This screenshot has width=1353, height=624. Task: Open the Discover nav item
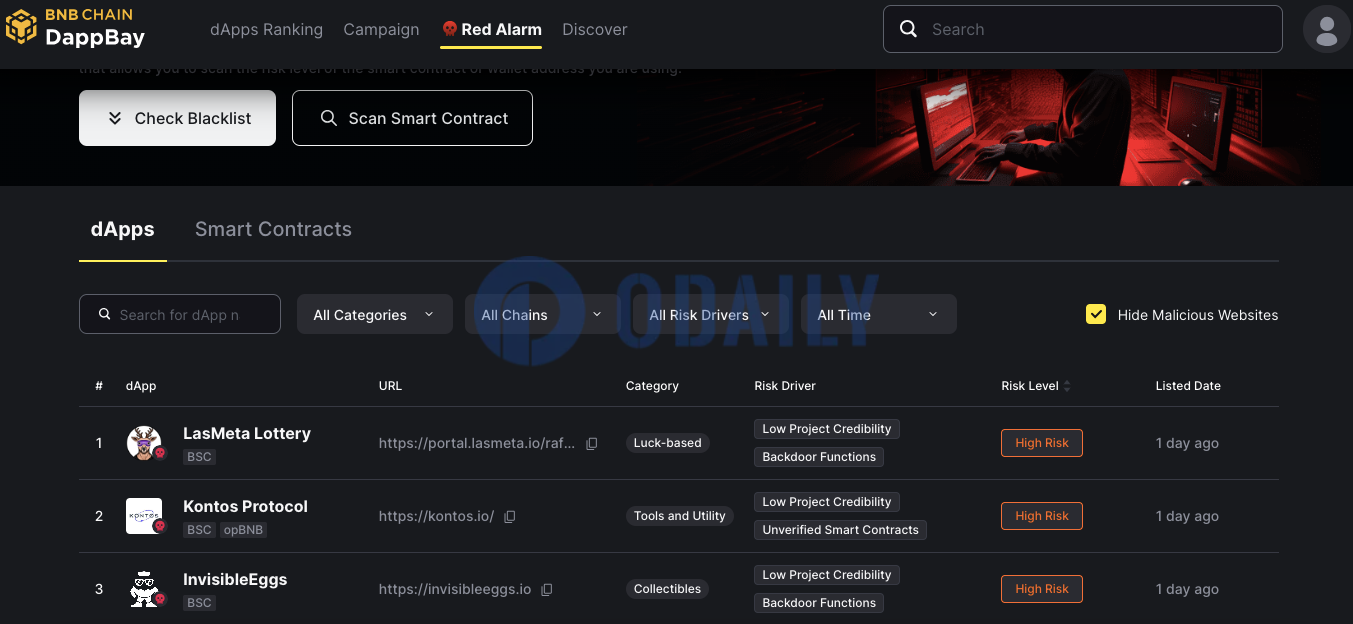pyautogui.click(x=595, y=29)
